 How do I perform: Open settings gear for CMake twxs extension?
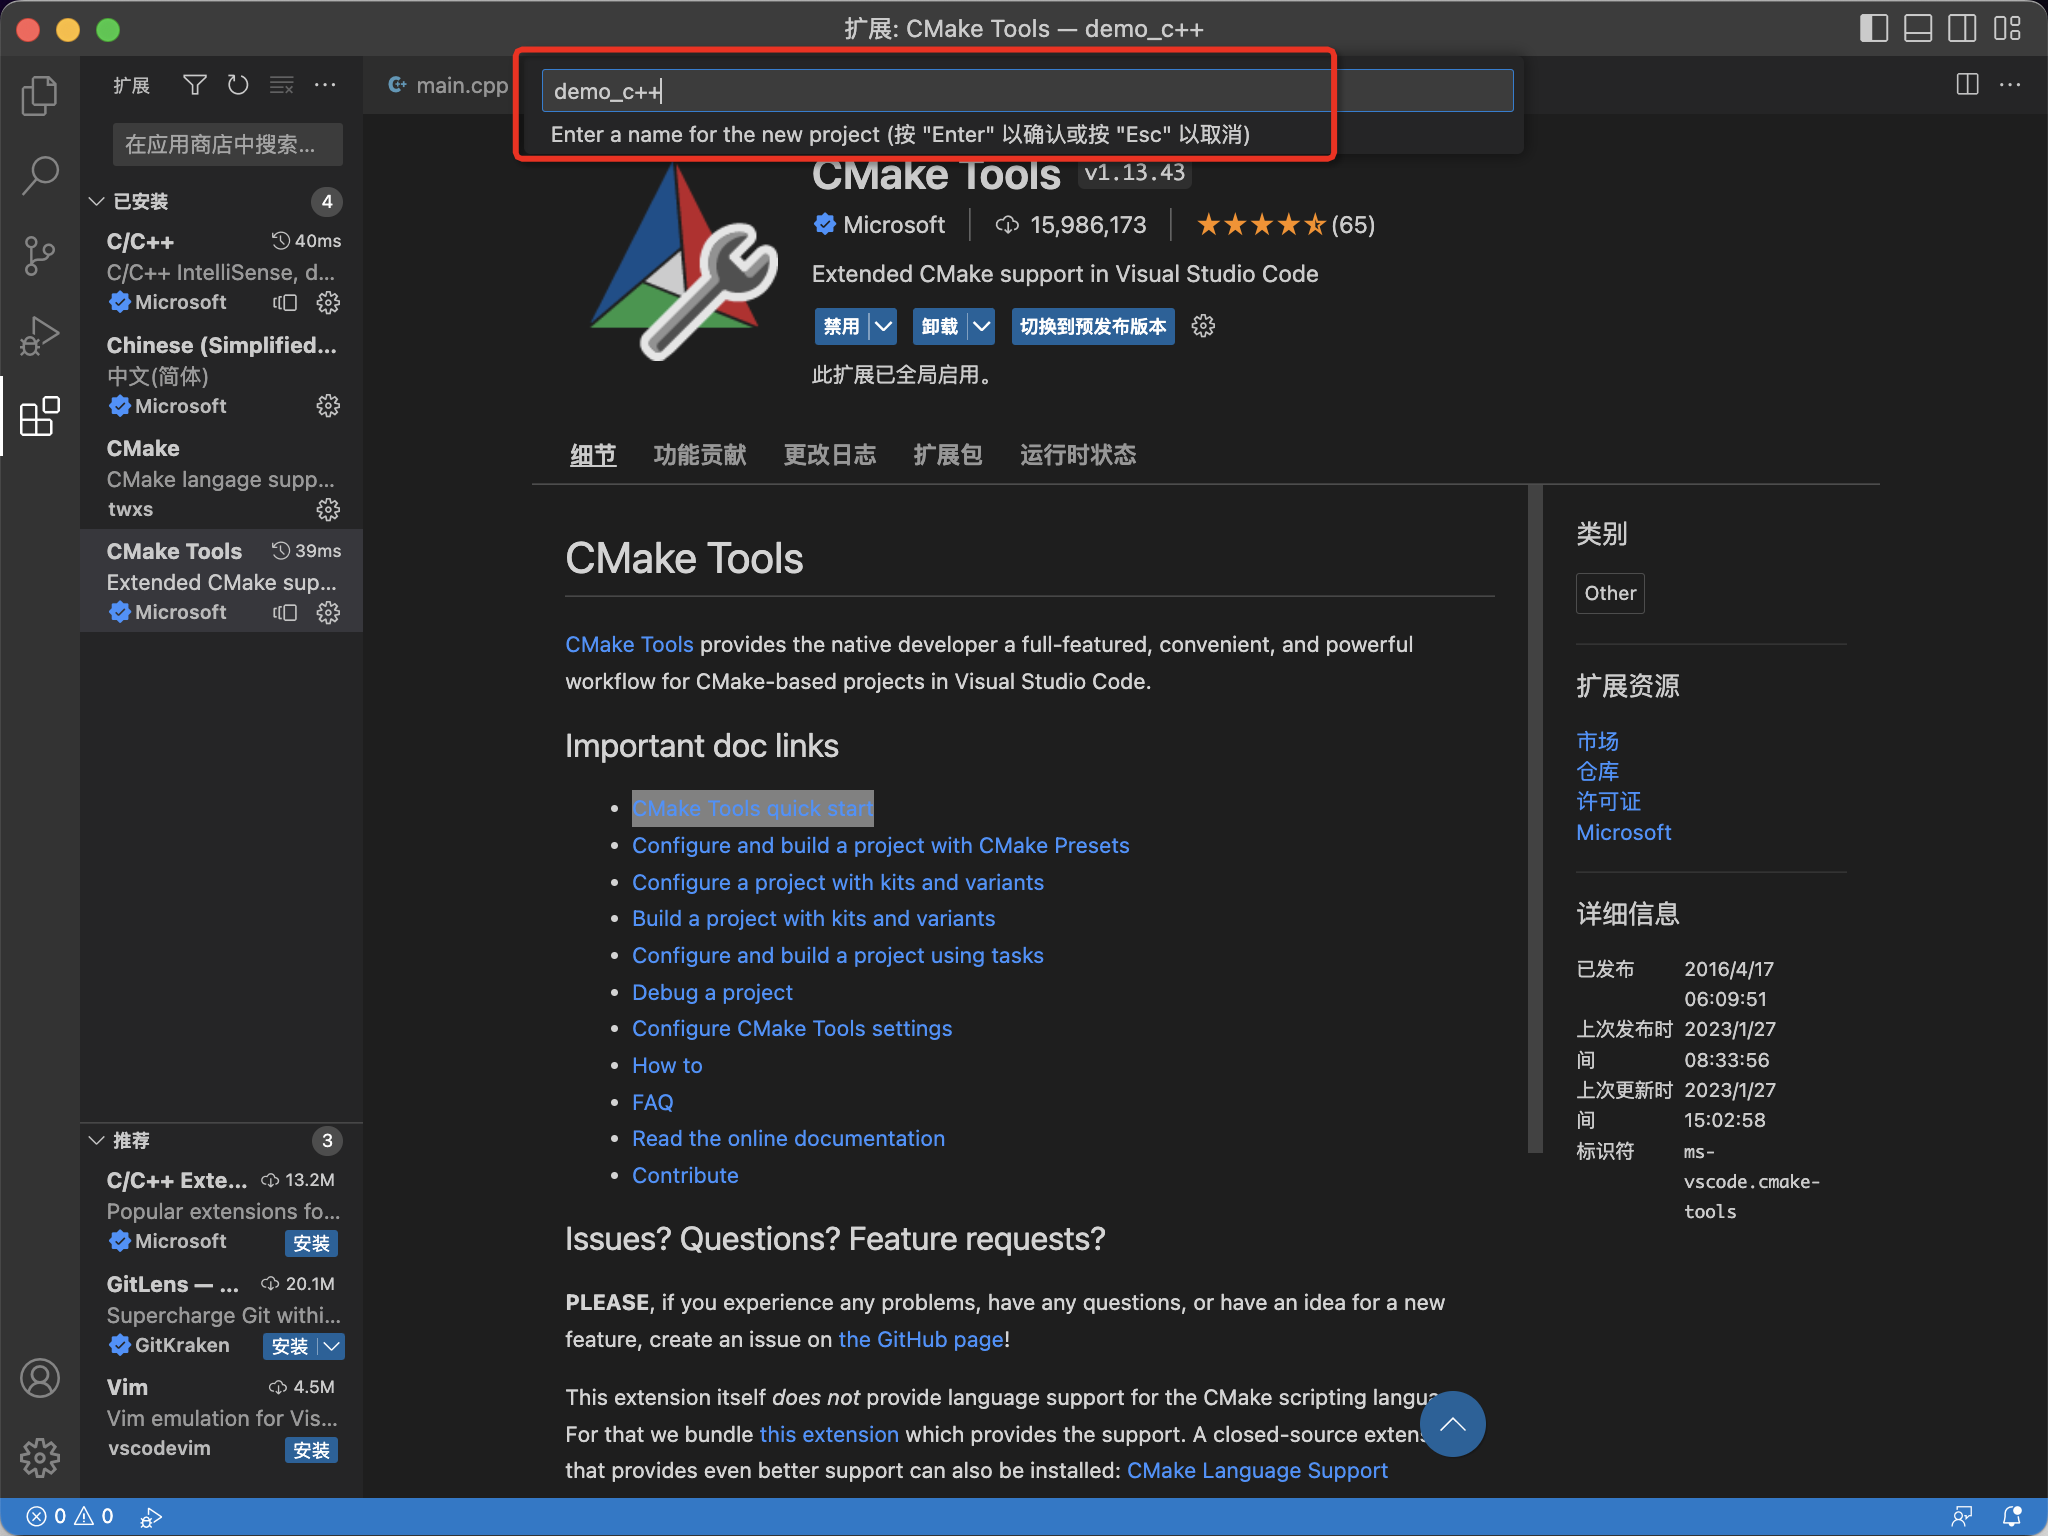[x=328, y=509]
